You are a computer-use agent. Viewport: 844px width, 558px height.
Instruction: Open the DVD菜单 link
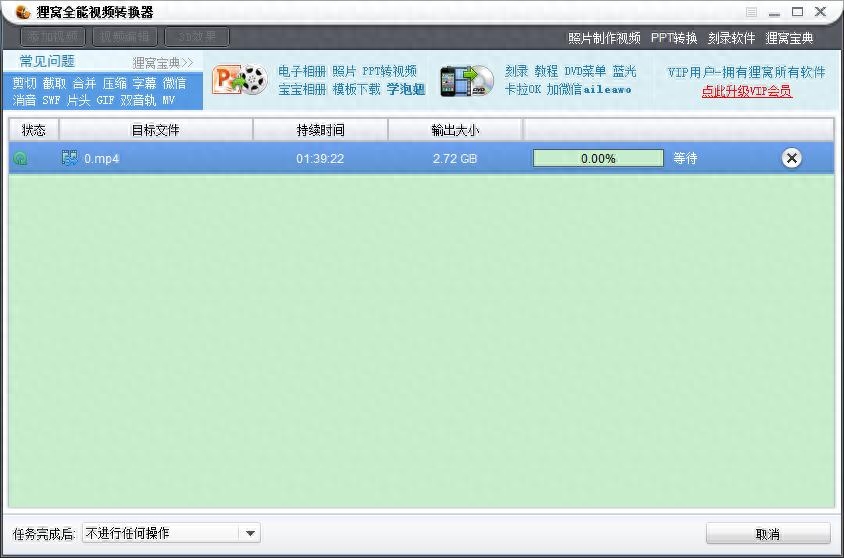click(x=585, y=71)
